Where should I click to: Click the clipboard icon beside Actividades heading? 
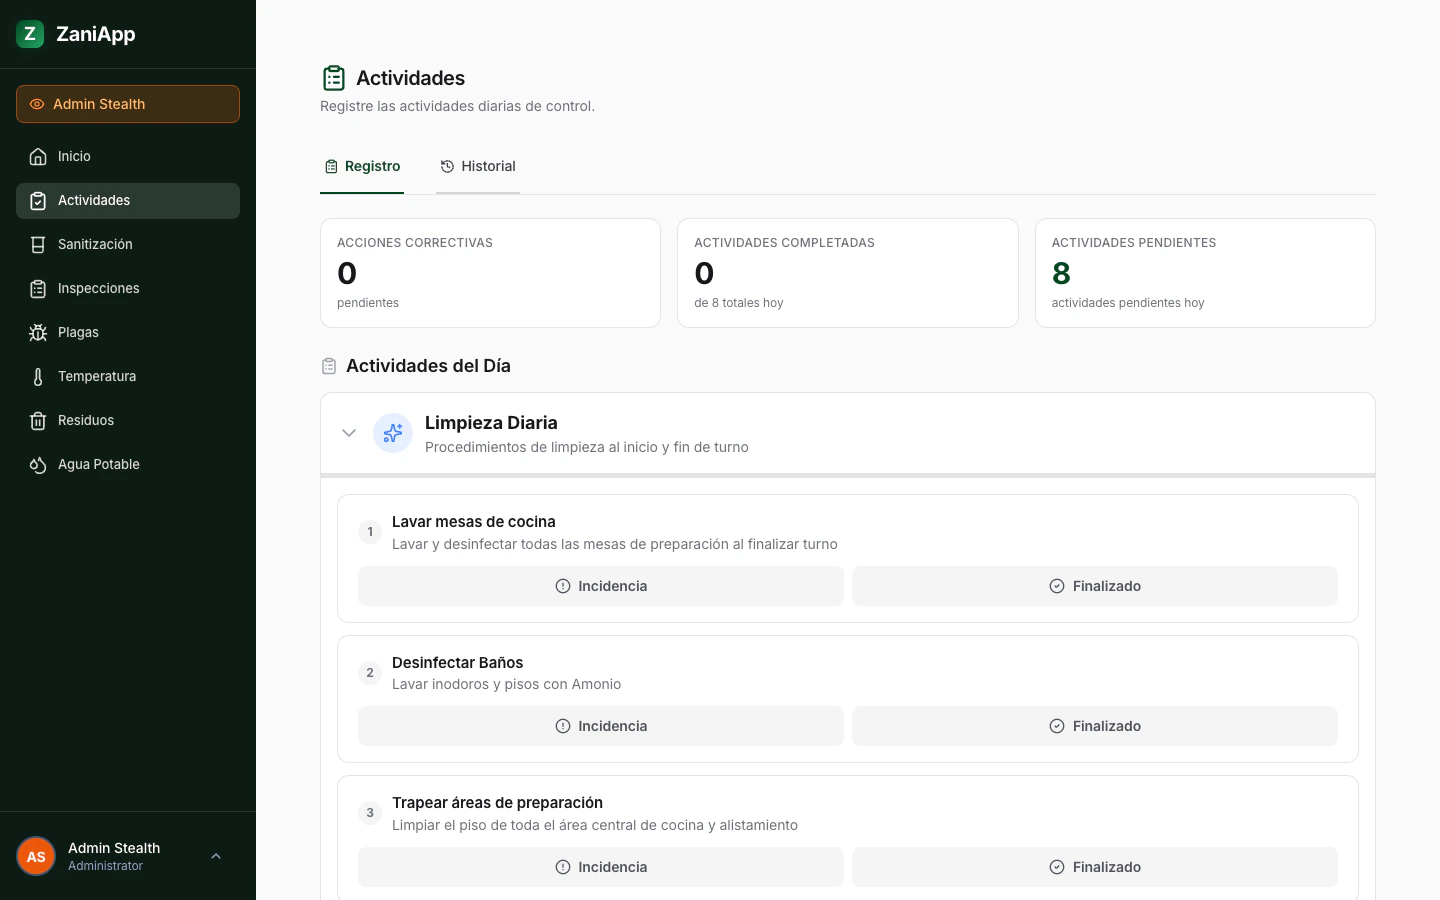pyautogui.click(x=334, y=78)
